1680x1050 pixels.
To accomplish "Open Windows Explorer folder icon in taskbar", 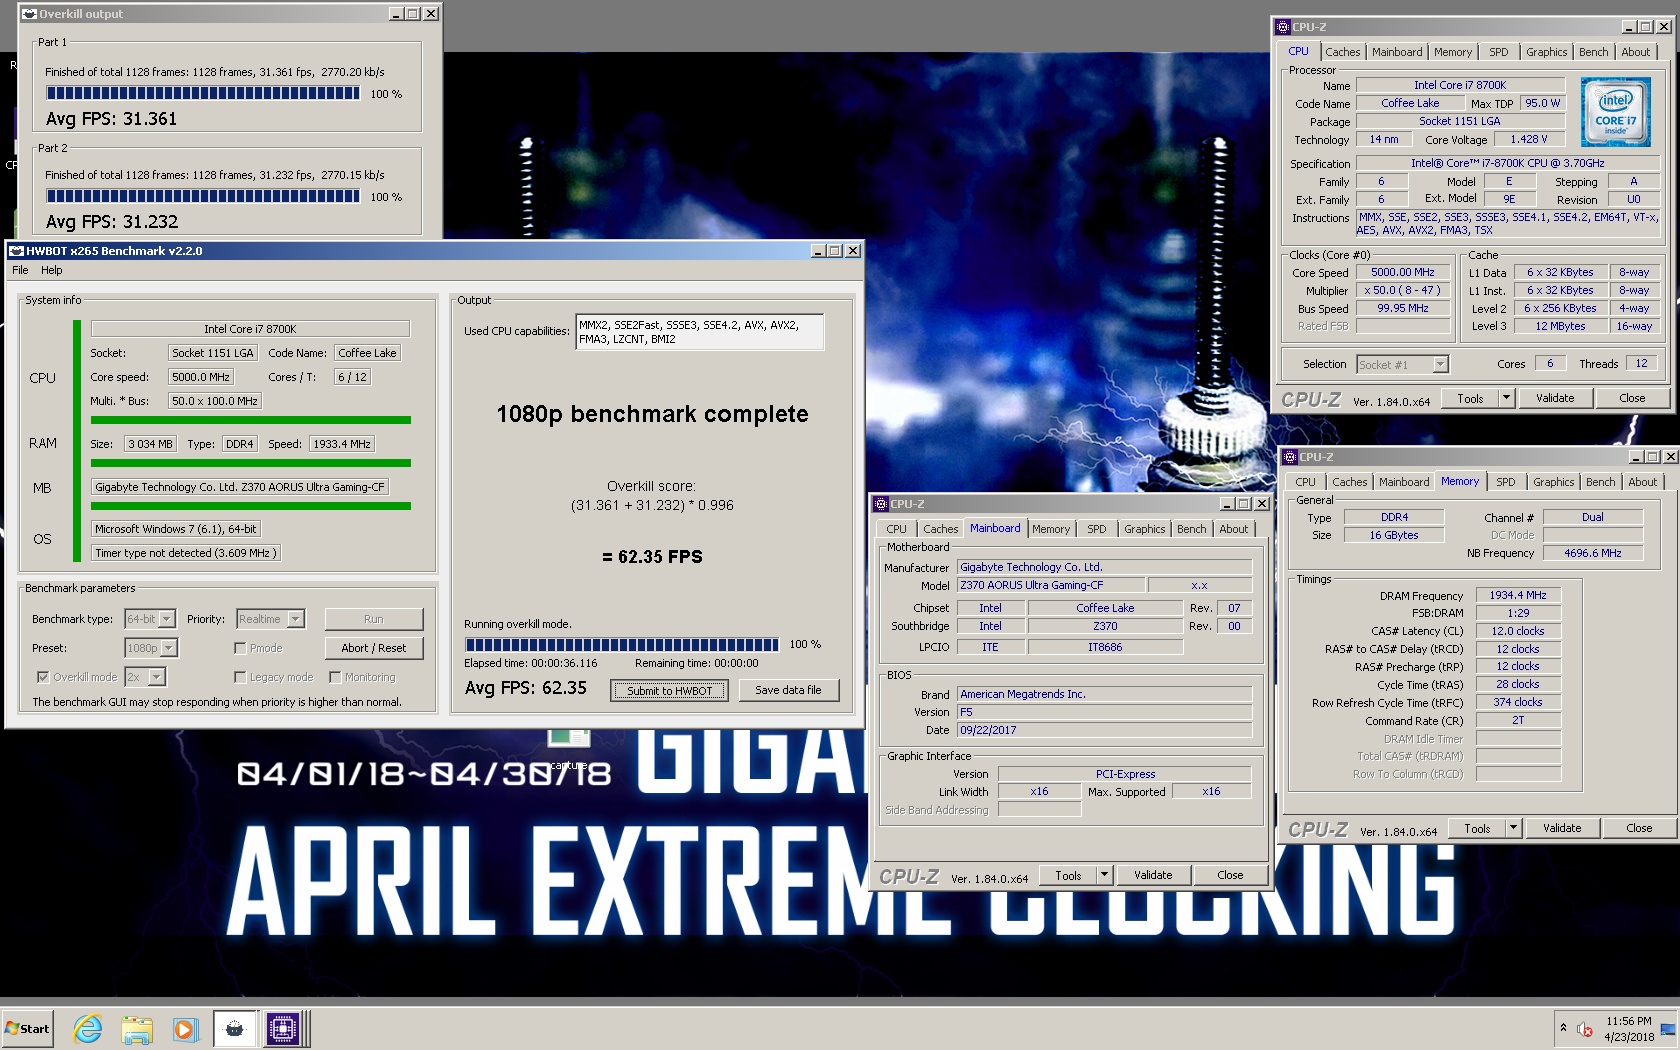I will 137,1028.
